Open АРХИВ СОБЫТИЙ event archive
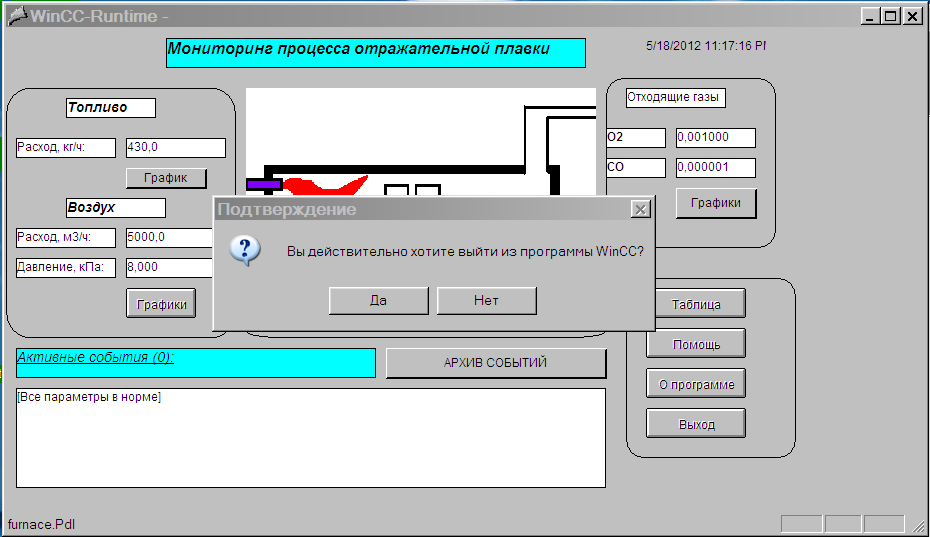This screenshot has height=537, width=930. [x=496, y=363]
